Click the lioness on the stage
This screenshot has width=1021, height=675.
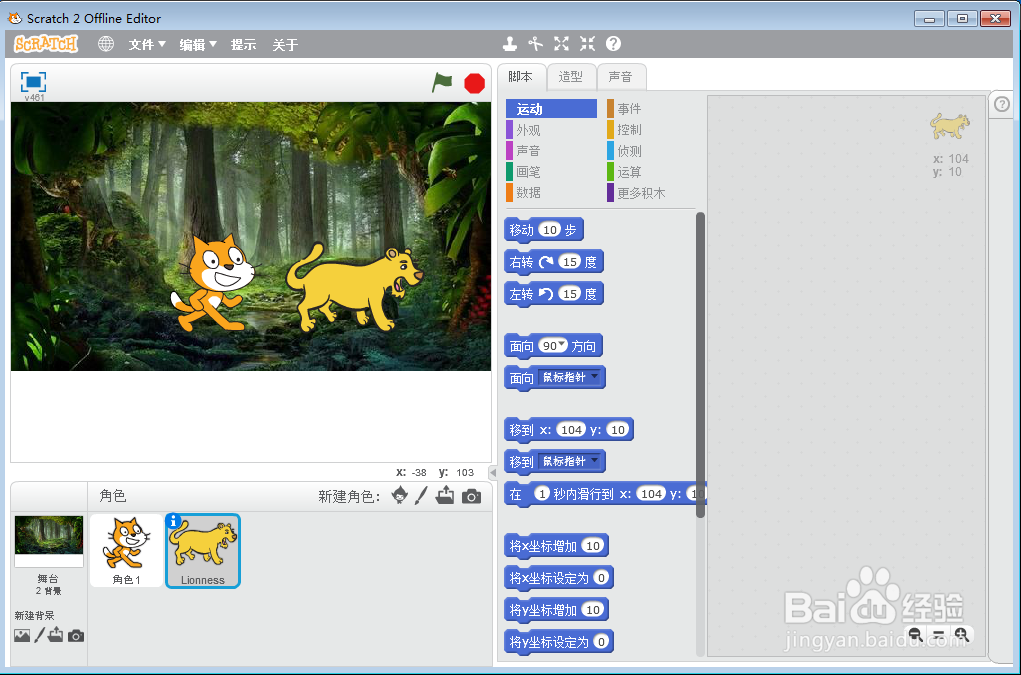click(355, 288)
